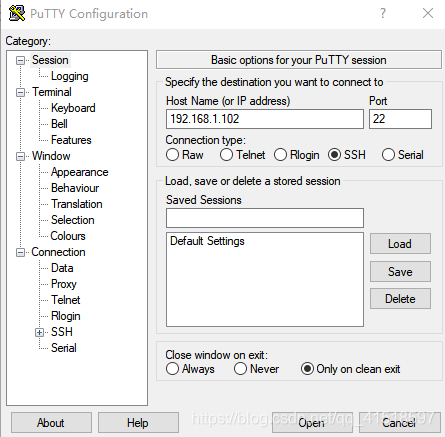Collapse the Session category node

[x=20, y=60]
